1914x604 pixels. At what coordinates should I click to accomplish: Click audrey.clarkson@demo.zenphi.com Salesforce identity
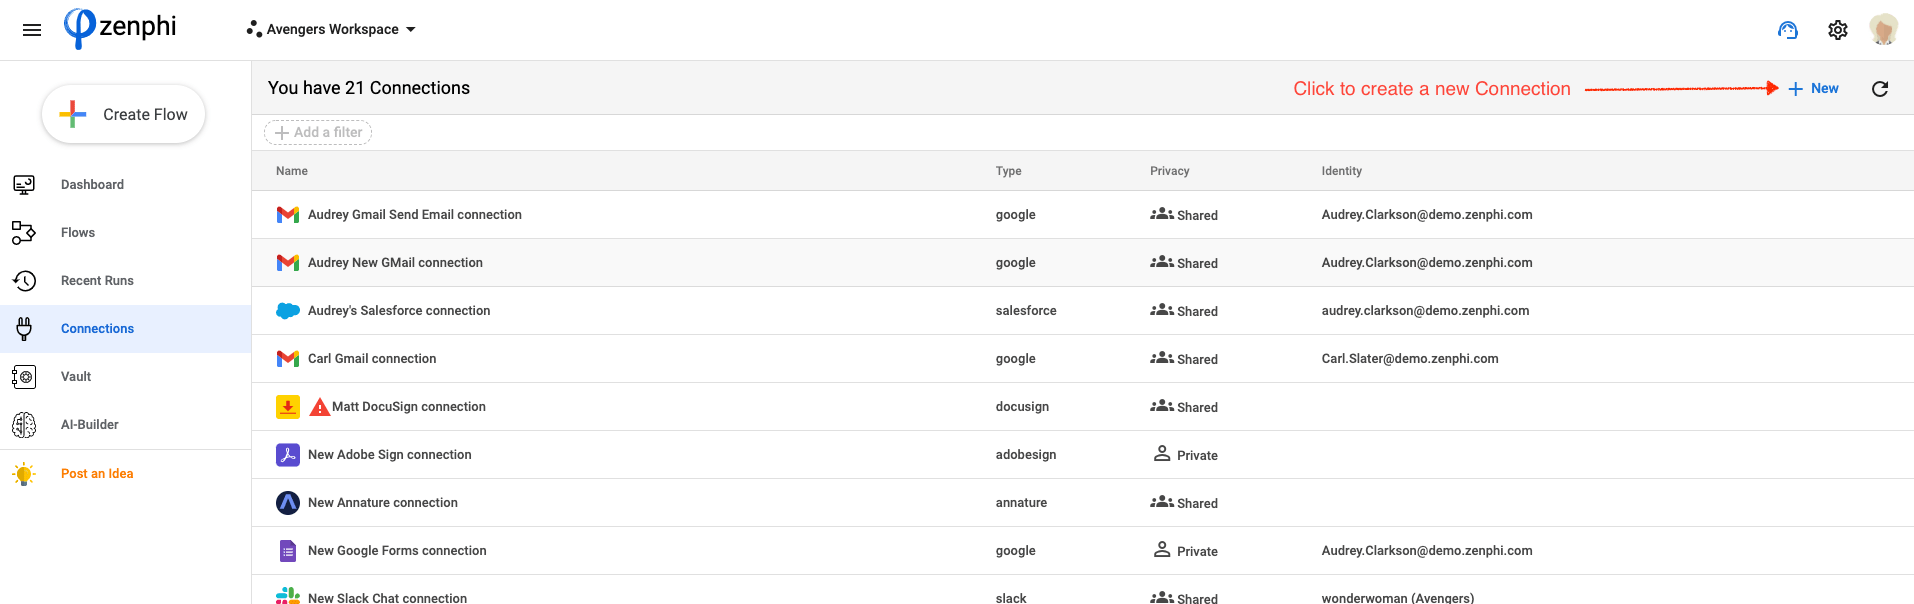(1425, 310)
